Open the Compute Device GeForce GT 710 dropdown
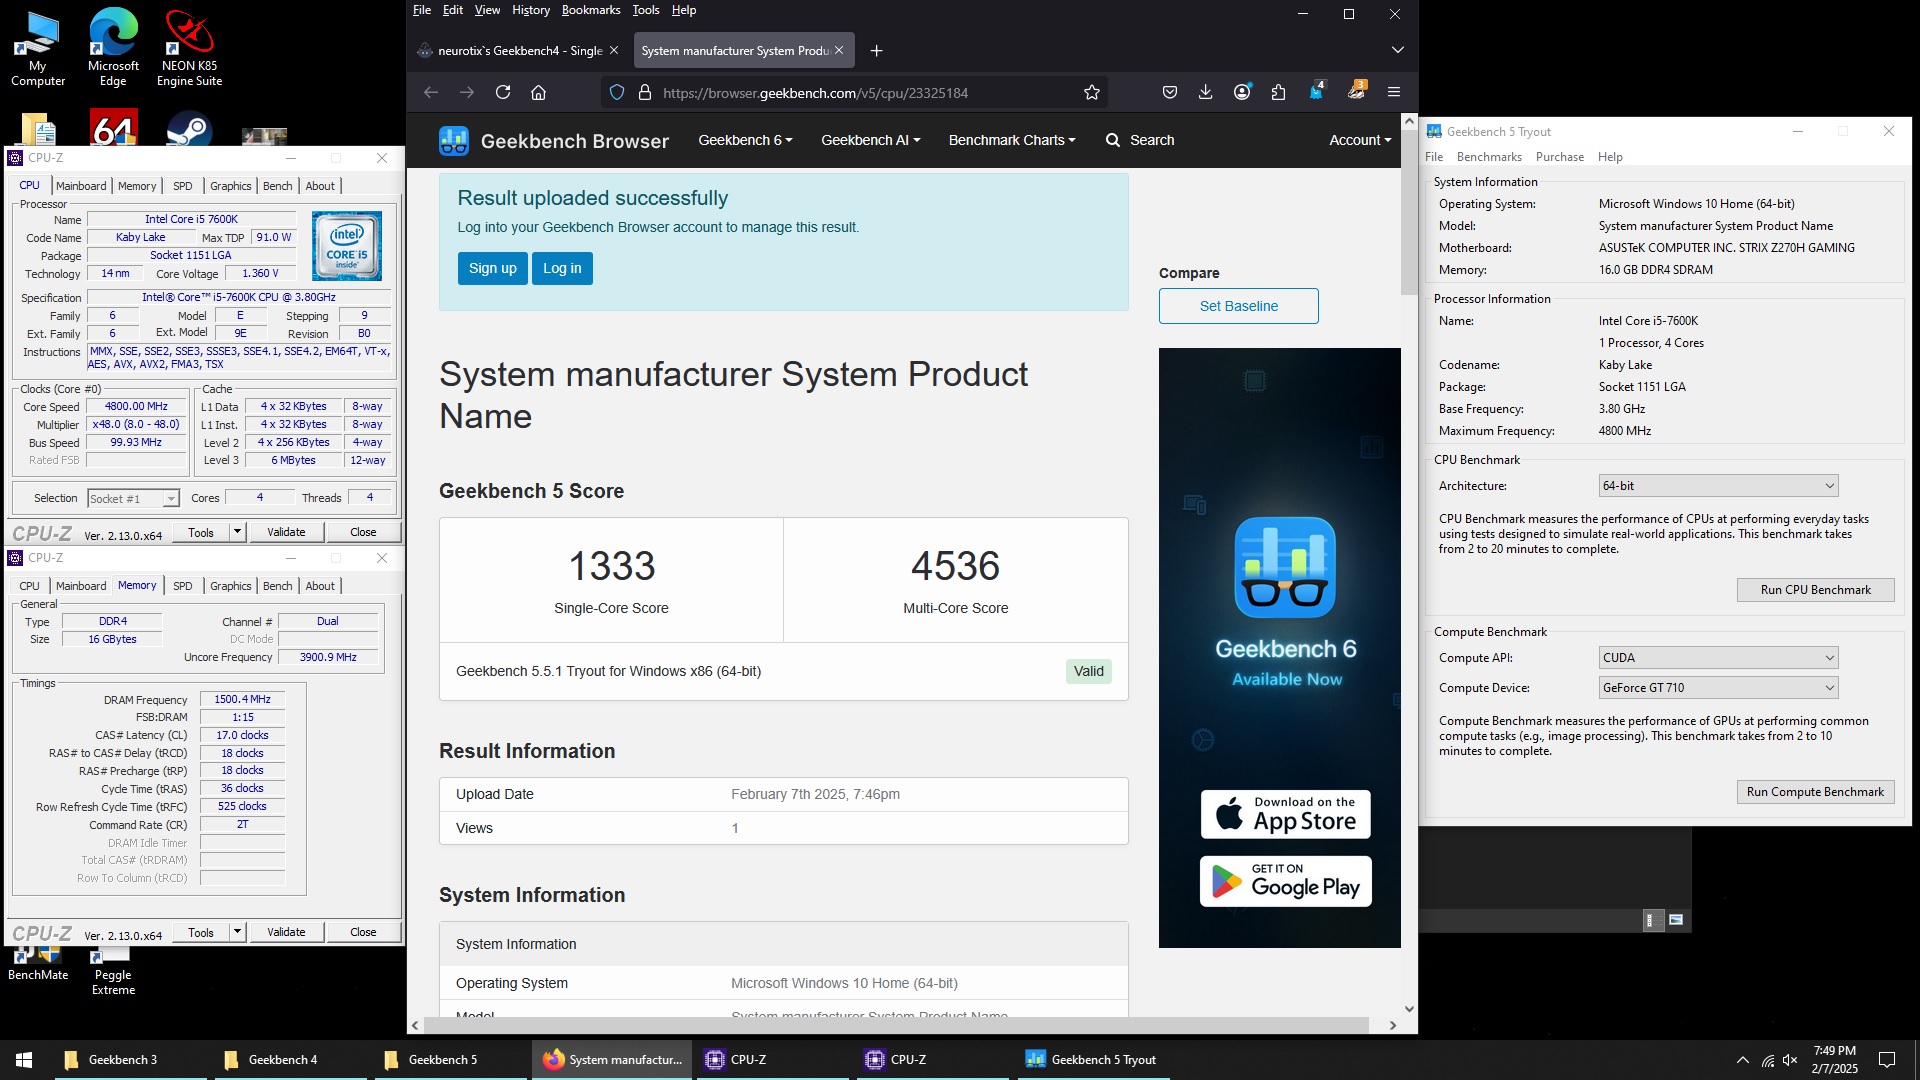 pos(1718,688)
